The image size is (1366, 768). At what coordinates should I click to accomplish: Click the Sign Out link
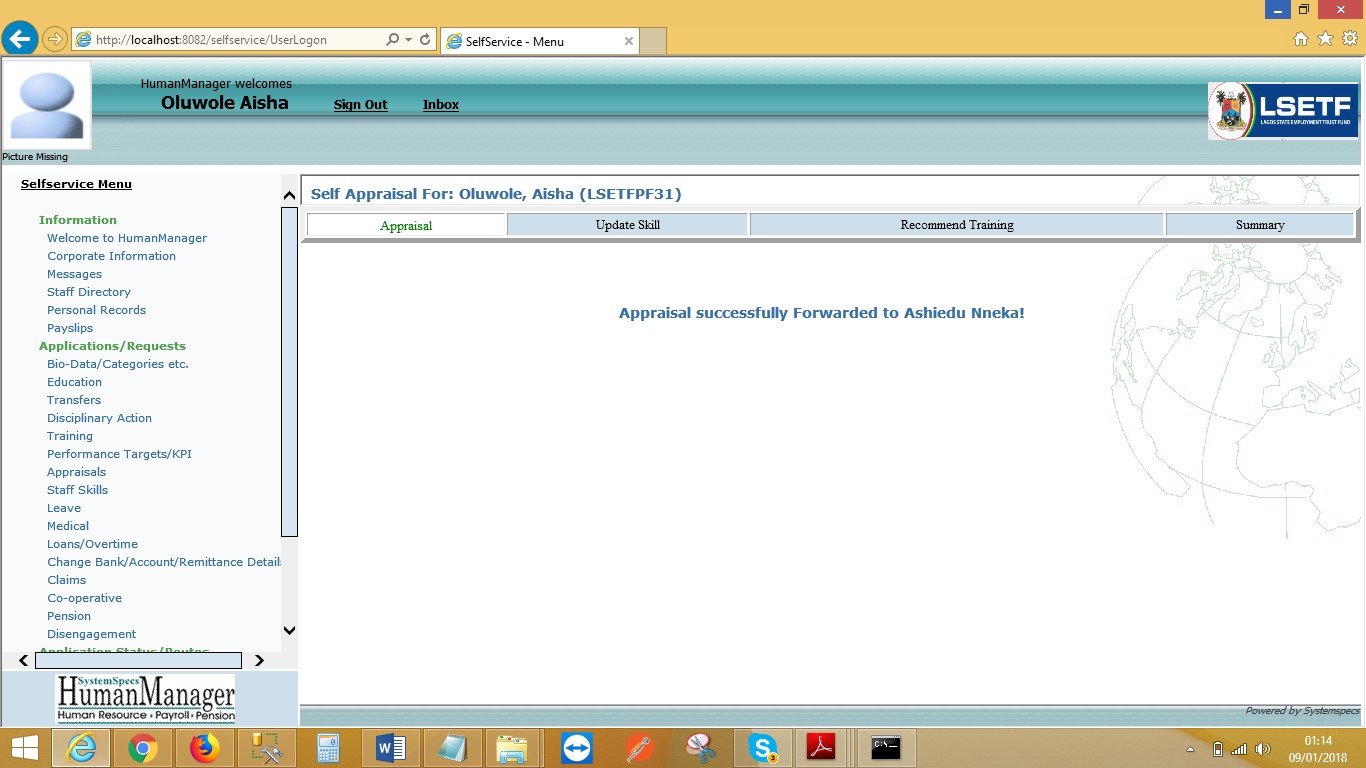point(360,105)
